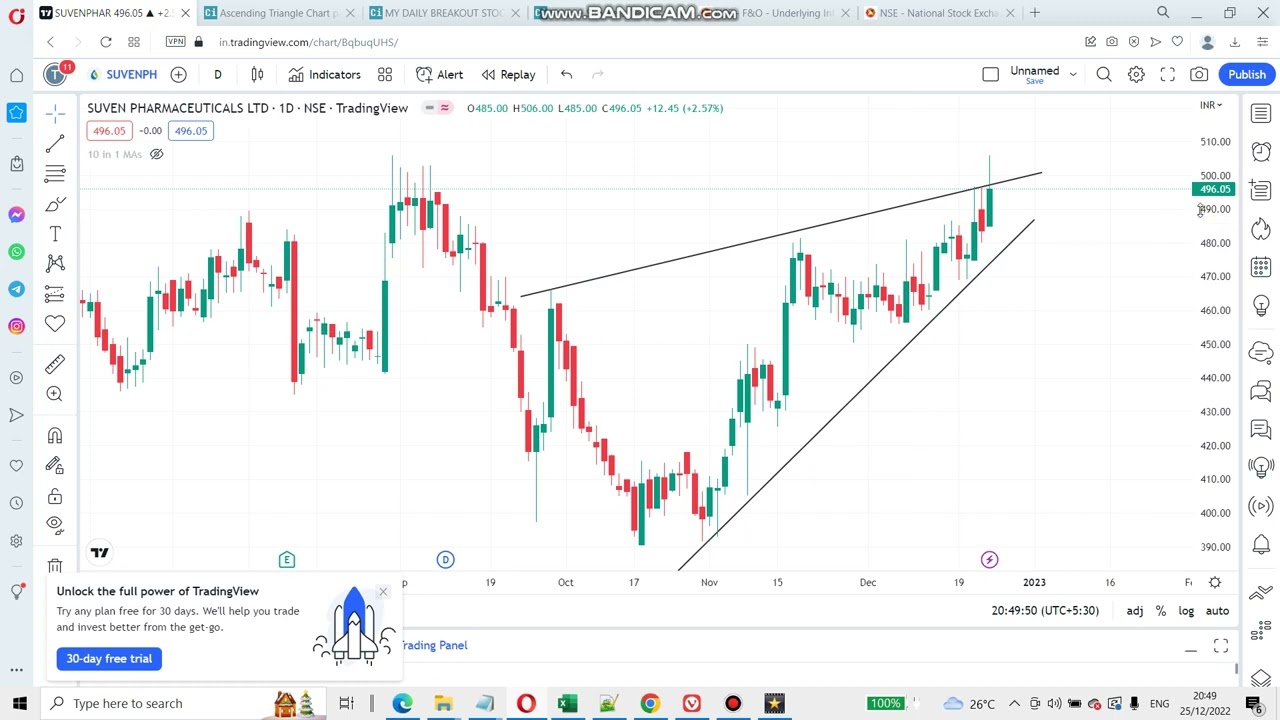The image size is (1280, 720).
Task: Open time axis settings gear
Action: tap(1215, 582)
